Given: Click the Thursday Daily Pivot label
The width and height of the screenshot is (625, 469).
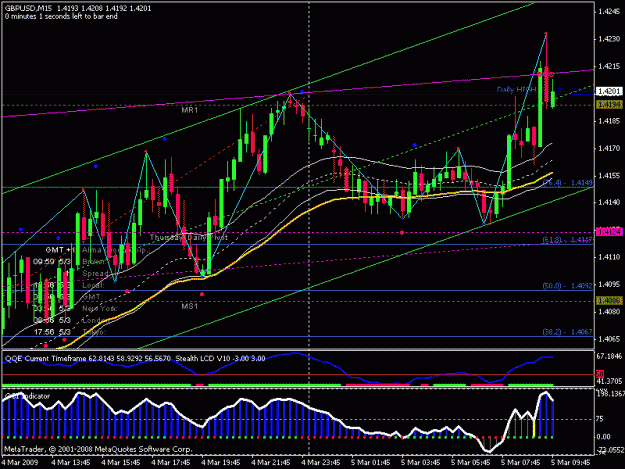Looking at the screenshot, I should coord(189,237).
